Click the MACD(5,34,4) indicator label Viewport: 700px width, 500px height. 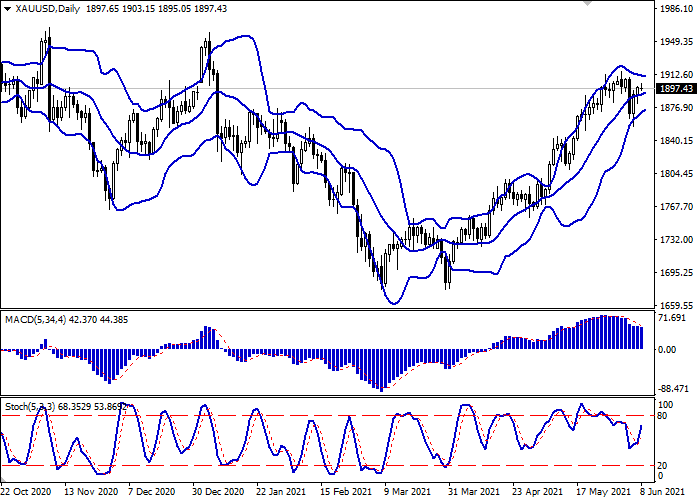(35, 320)
